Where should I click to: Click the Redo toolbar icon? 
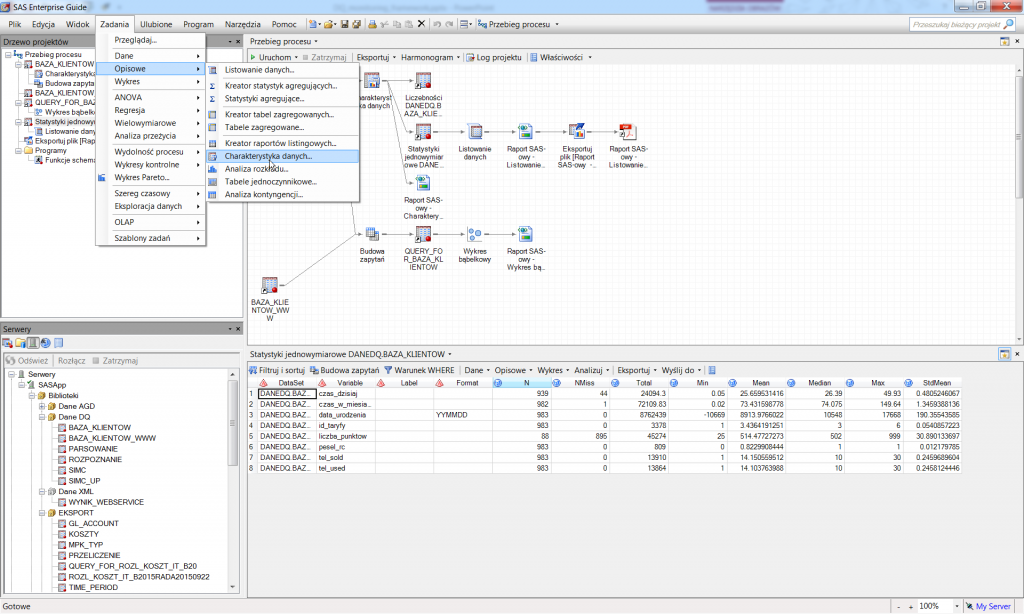(449, 24)
